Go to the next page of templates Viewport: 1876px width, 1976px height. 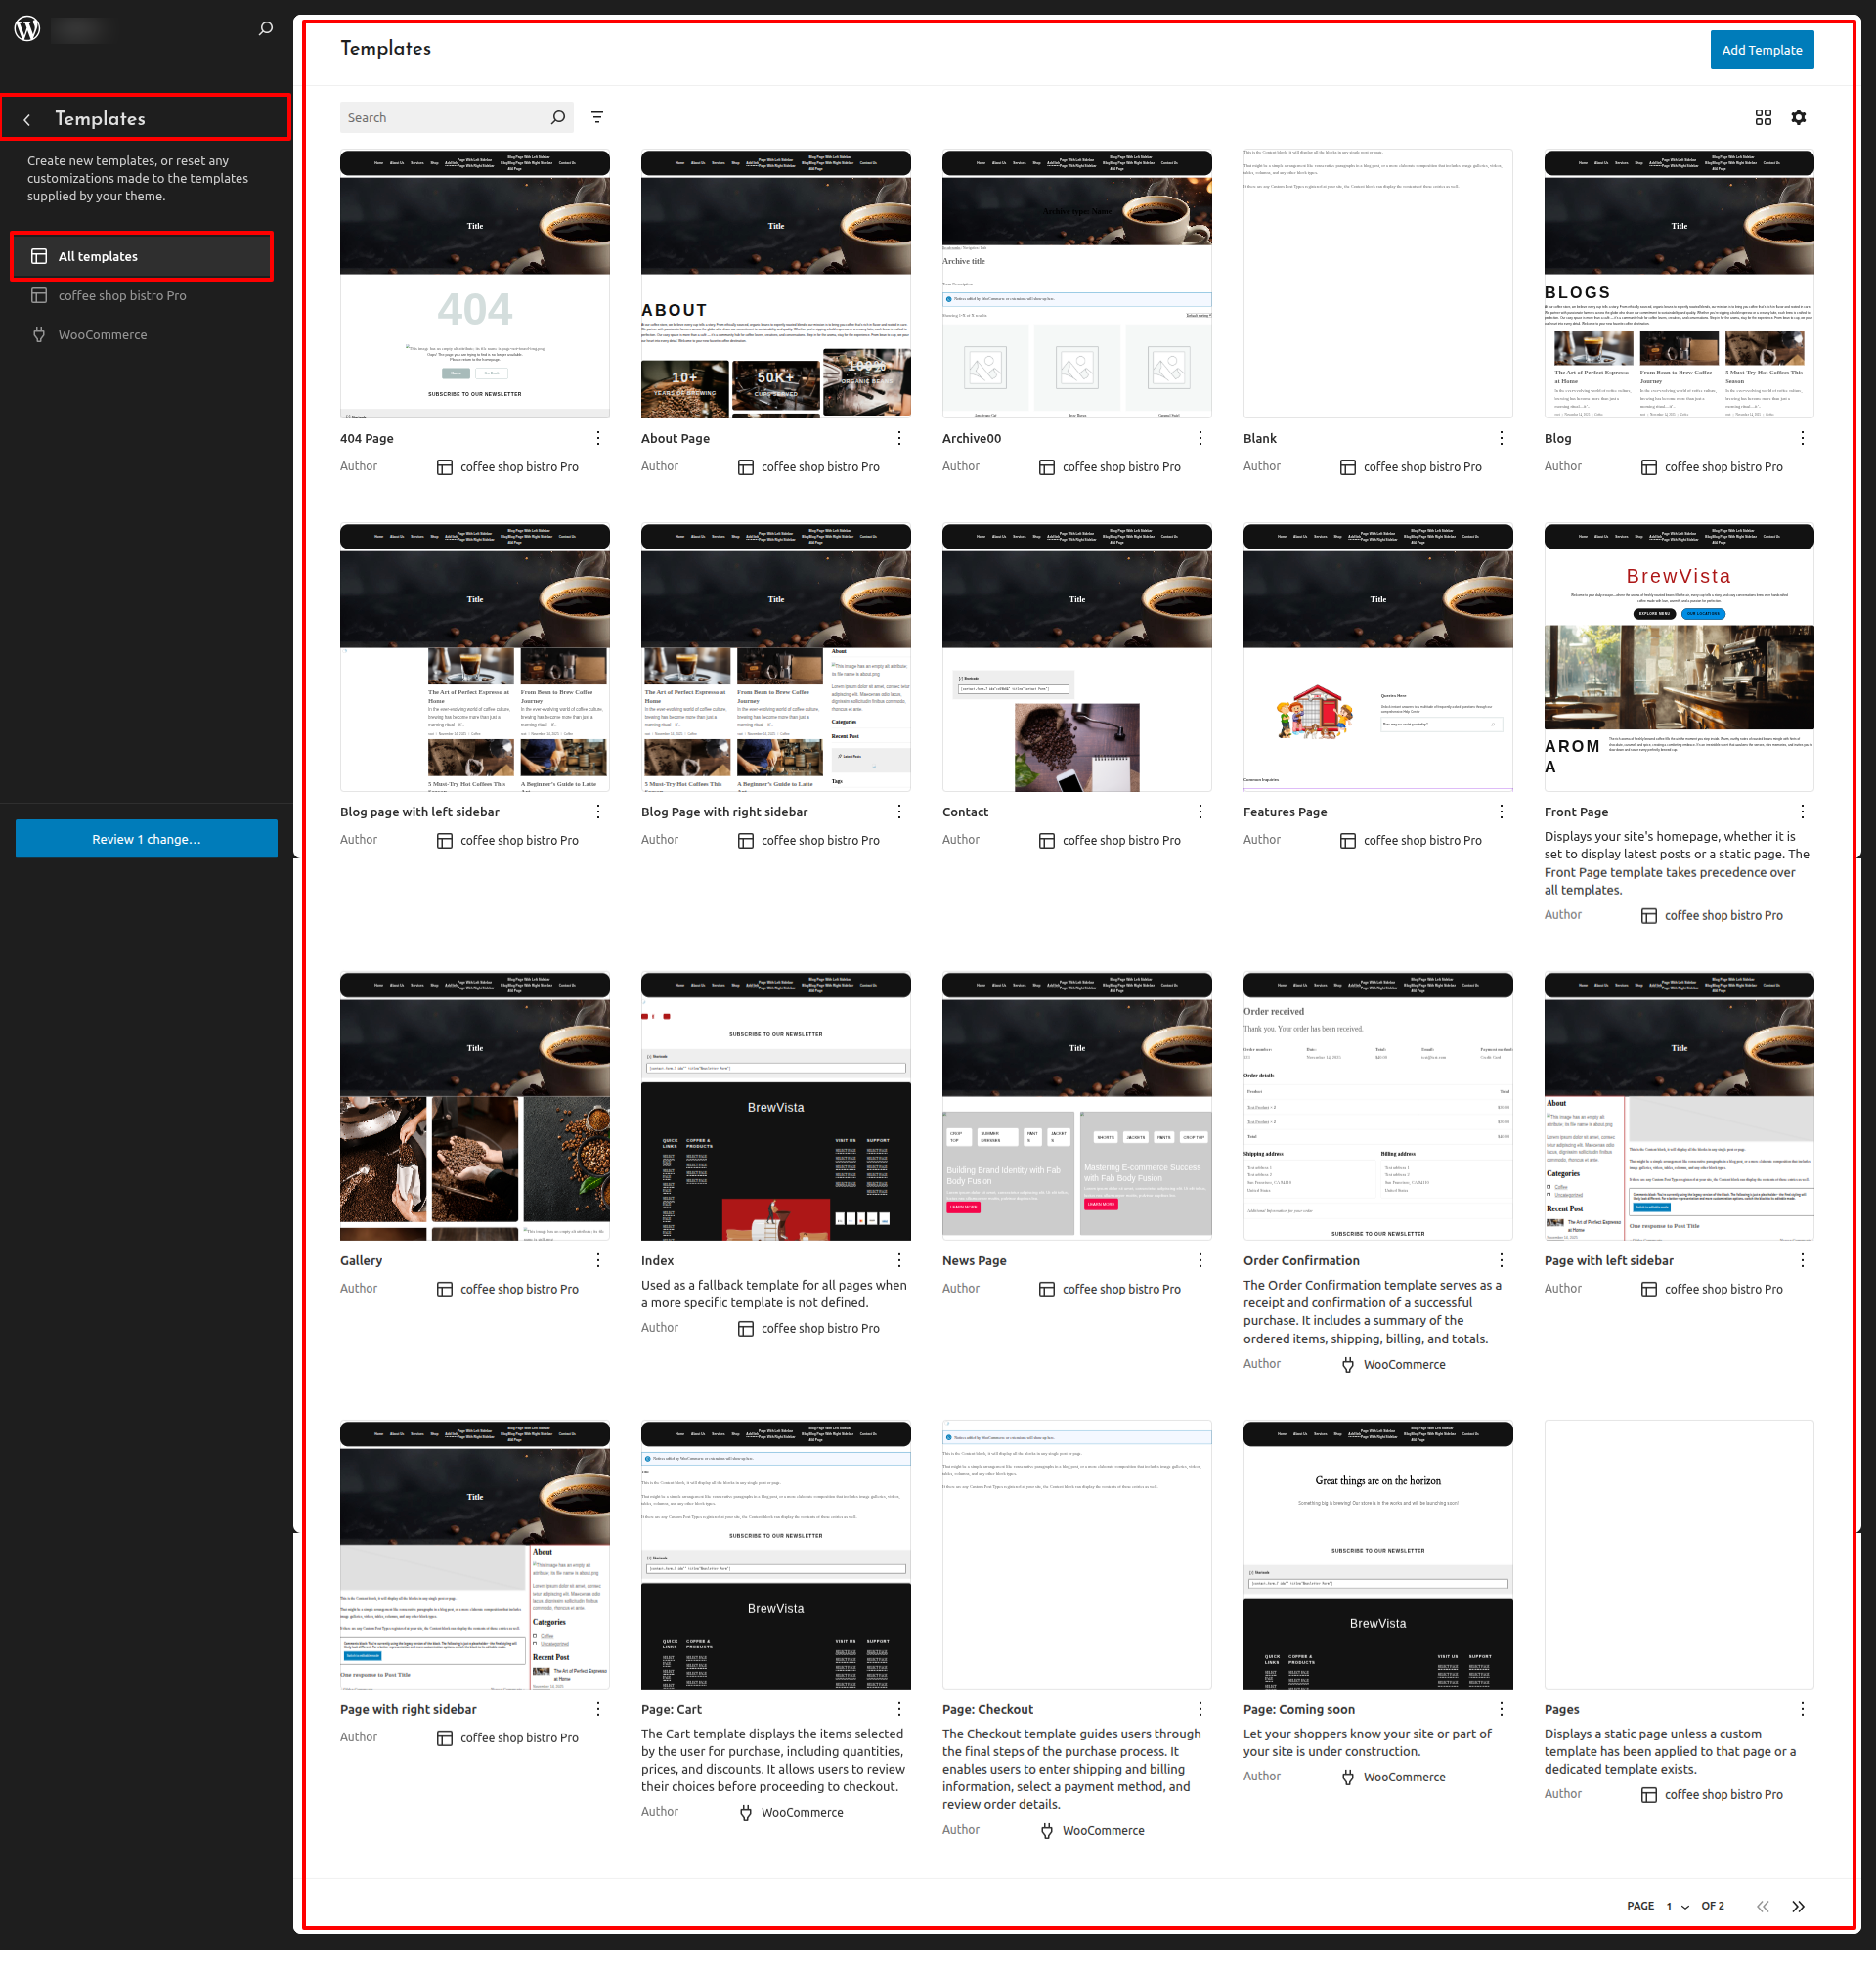[x=1797, y=1906]
